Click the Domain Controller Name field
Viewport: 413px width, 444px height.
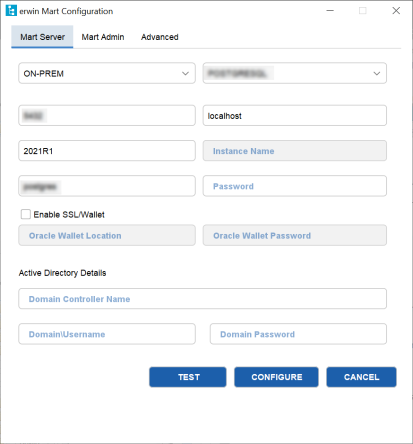point(203,299)
